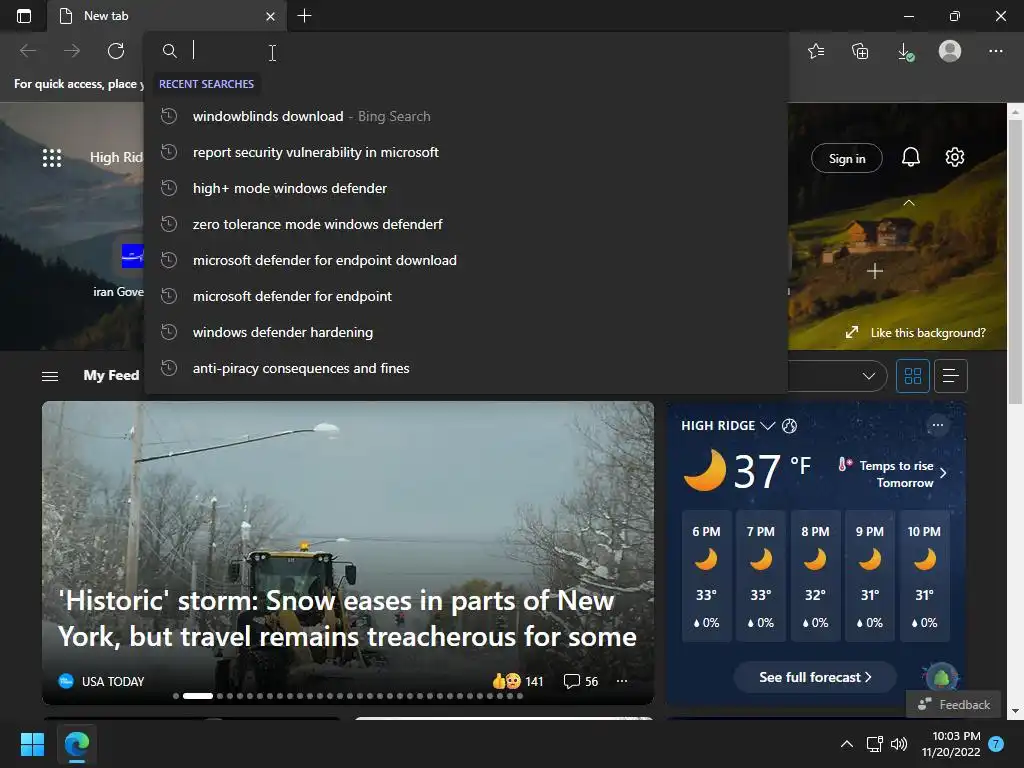The width and height of the screenshot is (1024, 768).
Task: Select 'windows defender hardening' suggestion
Action: [x=466, y=332]
